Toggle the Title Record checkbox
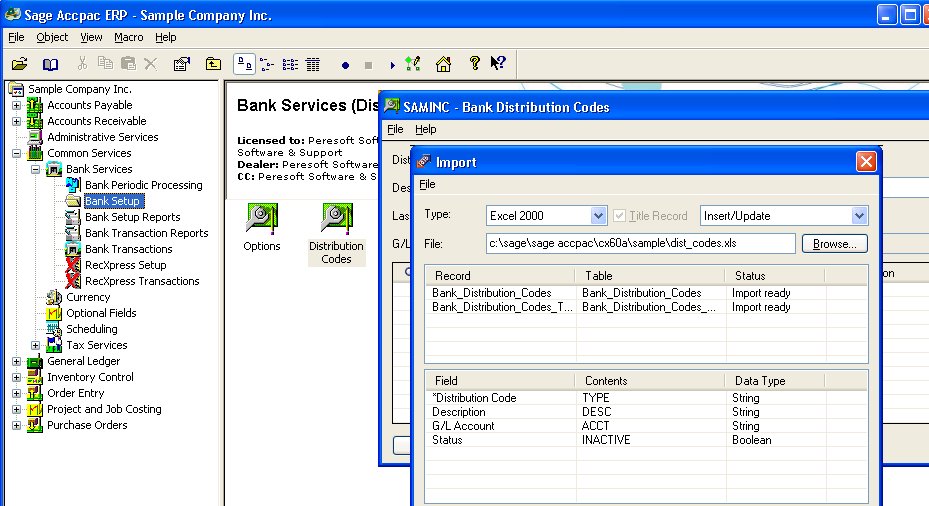Image resolution: width=929 pixels, height=506 pixels. point(620,216)
